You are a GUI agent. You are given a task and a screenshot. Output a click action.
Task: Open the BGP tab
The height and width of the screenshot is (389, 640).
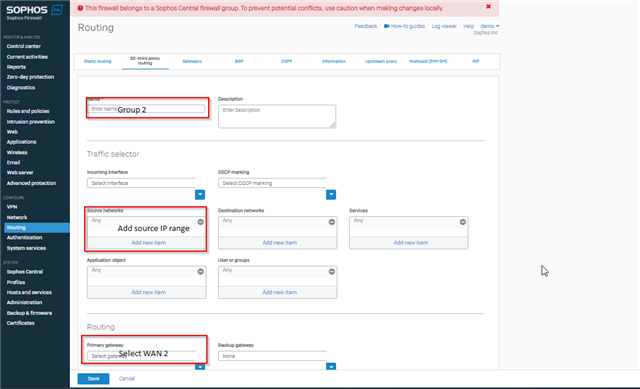(239, 61)
